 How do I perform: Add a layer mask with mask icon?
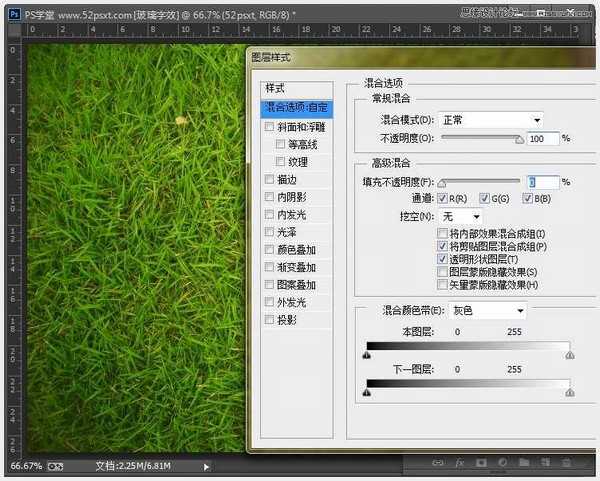pos(481,465)
